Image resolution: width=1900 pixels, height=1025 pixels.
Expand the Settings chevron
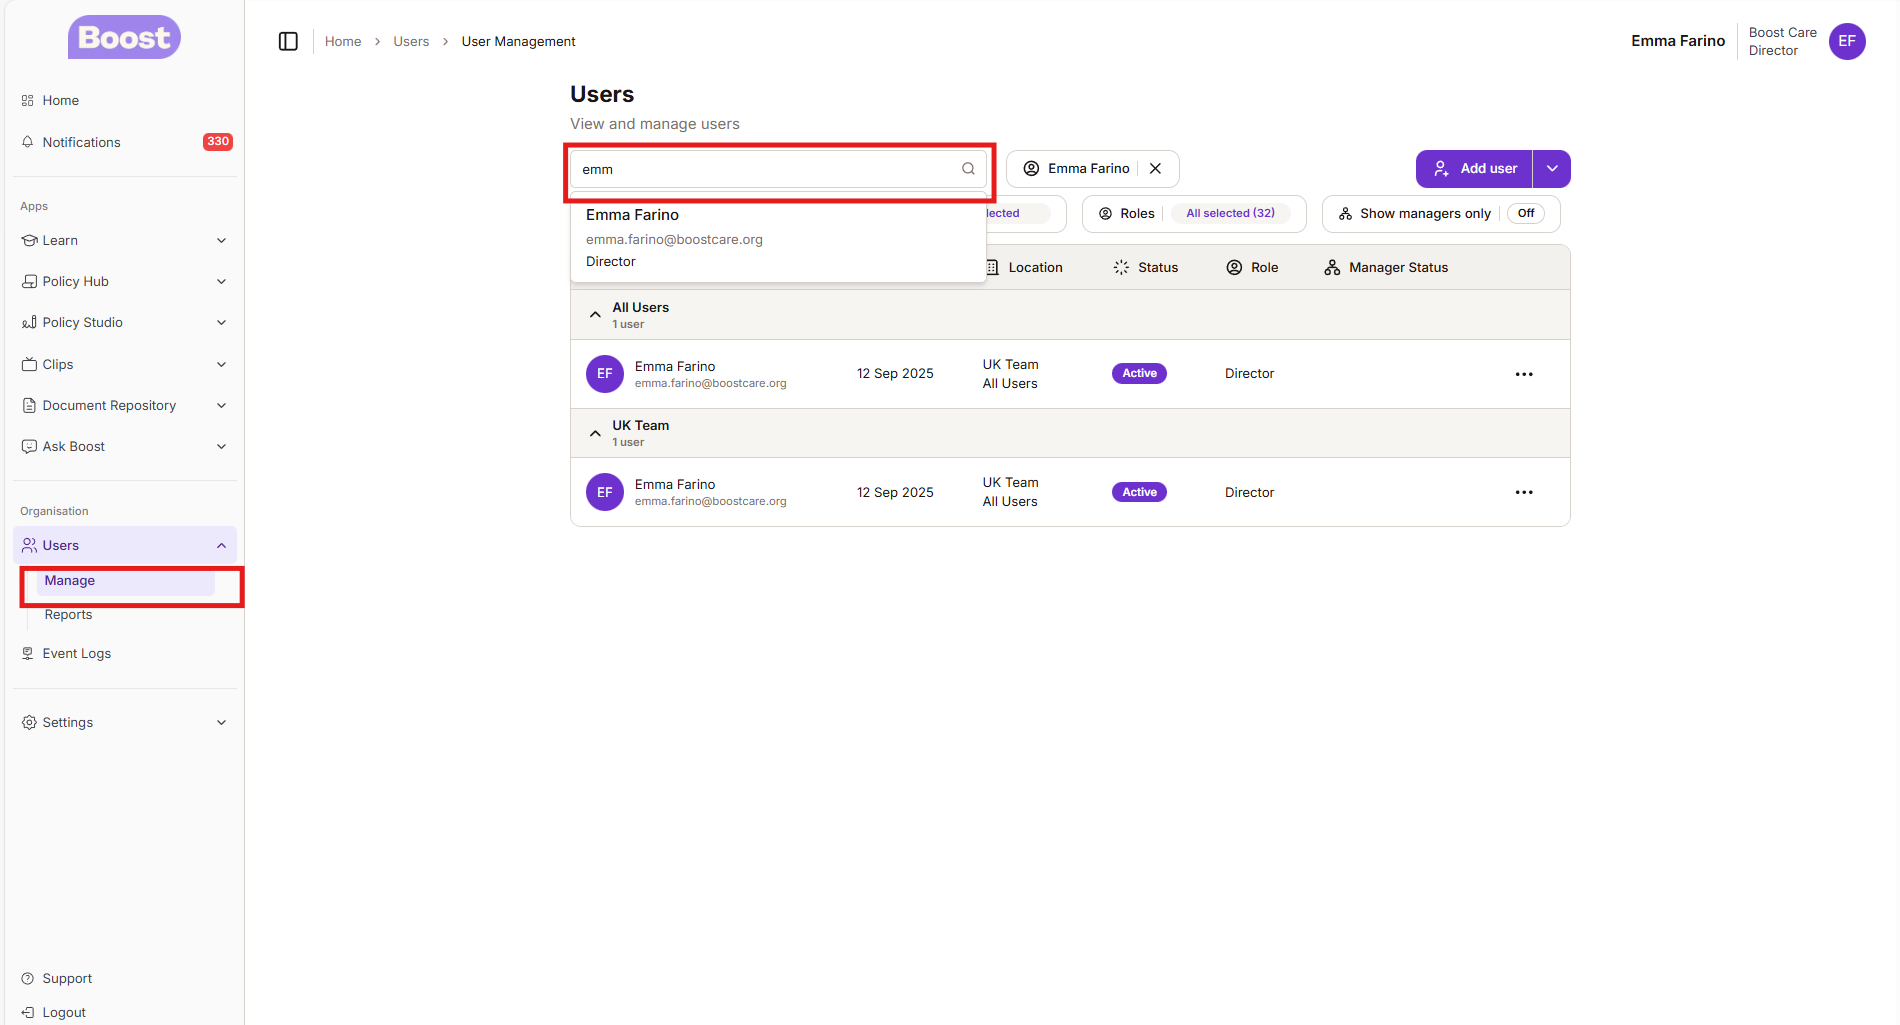pyautogui.click(x=221, y=722)
